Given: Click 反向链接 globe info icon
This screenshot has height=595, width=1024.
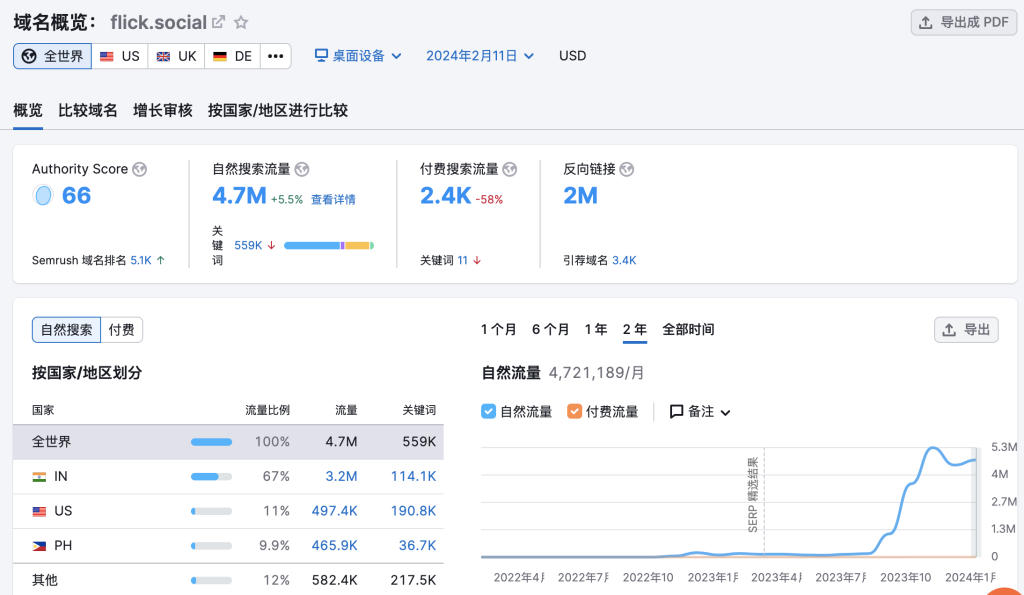Looking at the screenshot, I should tap(627, 169).
